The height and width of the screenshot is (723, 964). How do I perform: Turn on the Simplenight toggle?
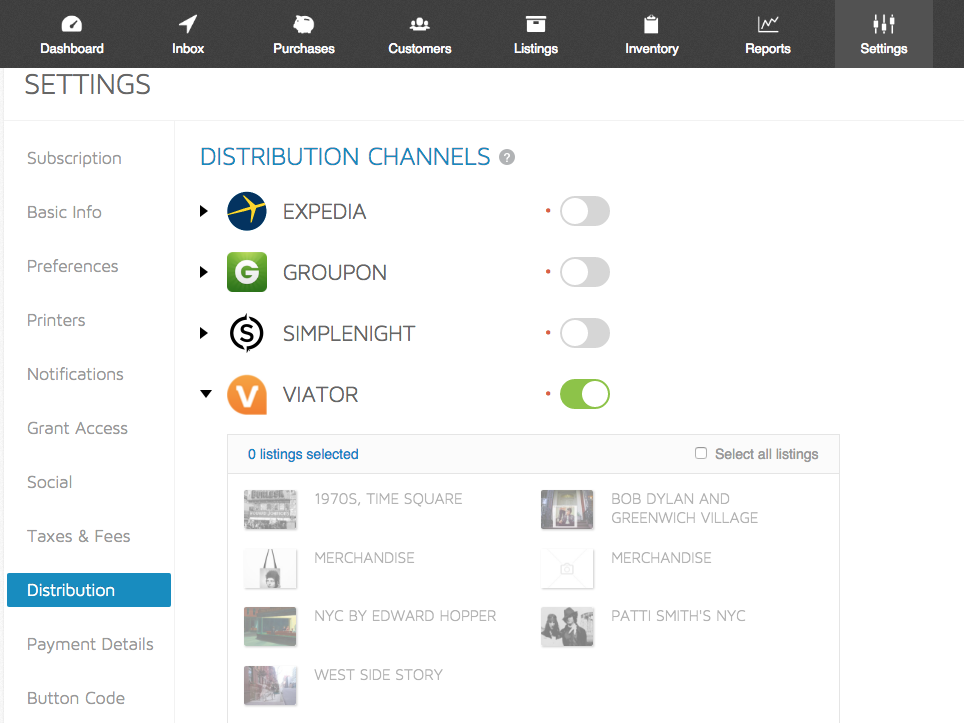tap(585, 333)
